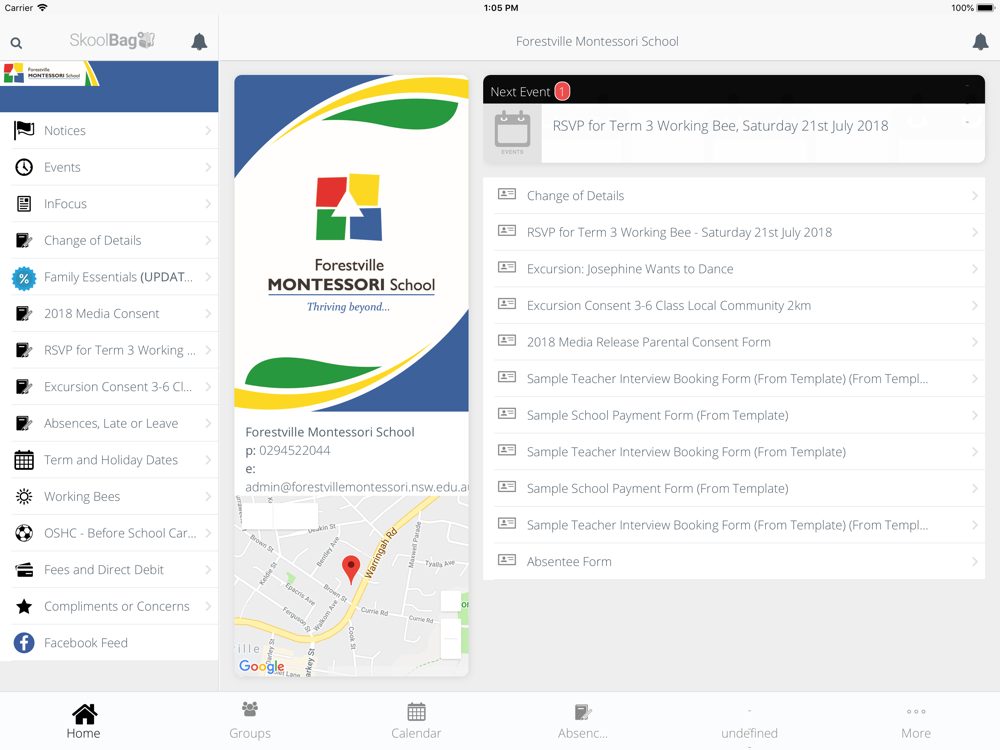Expand the Notices chevron arrow

tap(208, 131)
